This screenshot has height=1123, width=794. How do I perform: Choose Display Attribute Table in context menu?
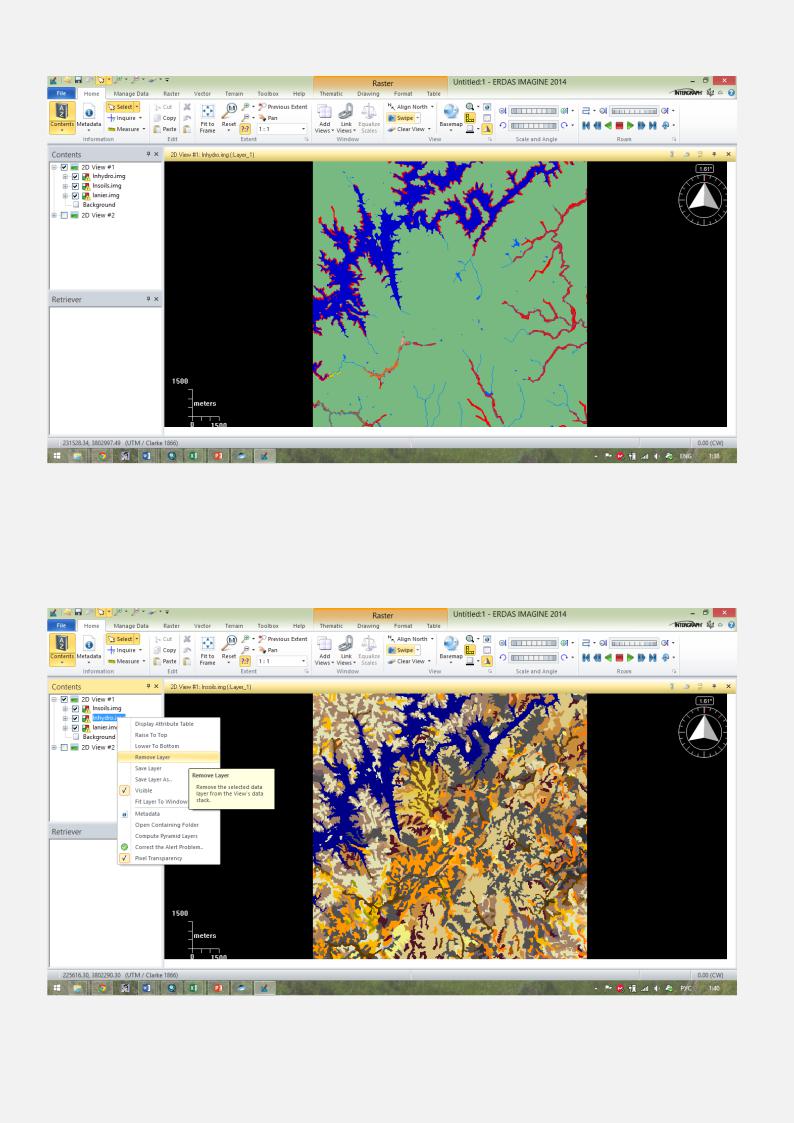[169, 724]
